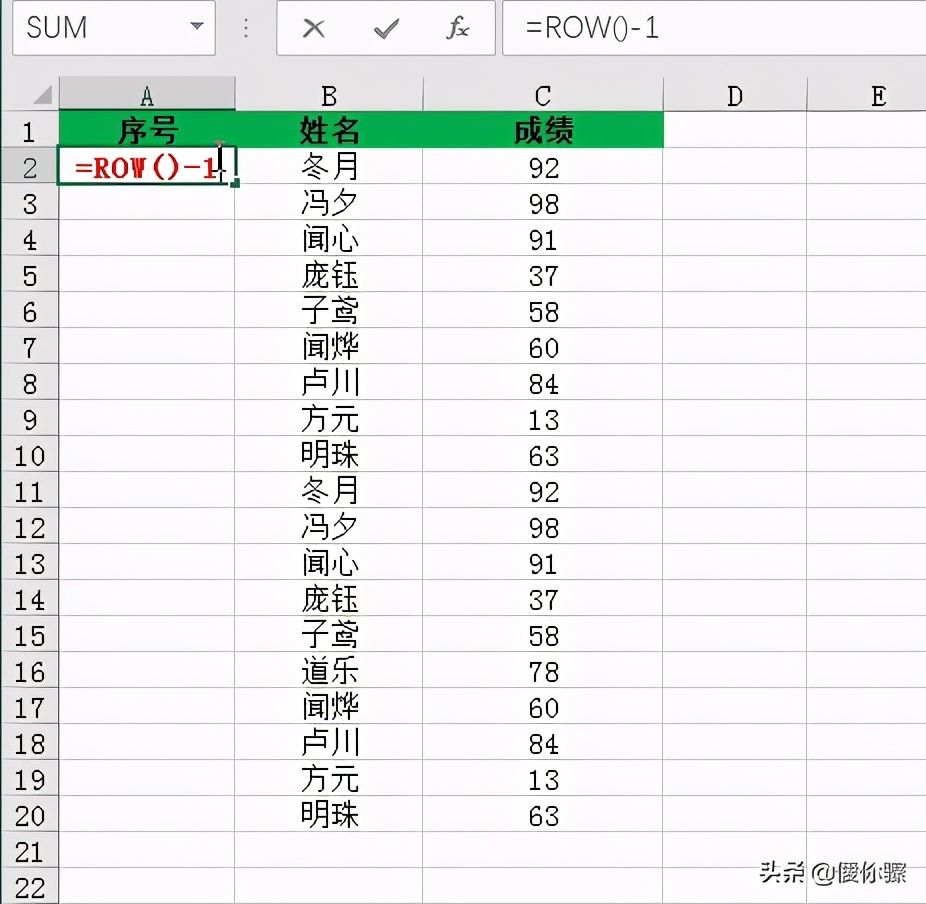Select column A header
926x904 pixels.
tap(147, 94)
